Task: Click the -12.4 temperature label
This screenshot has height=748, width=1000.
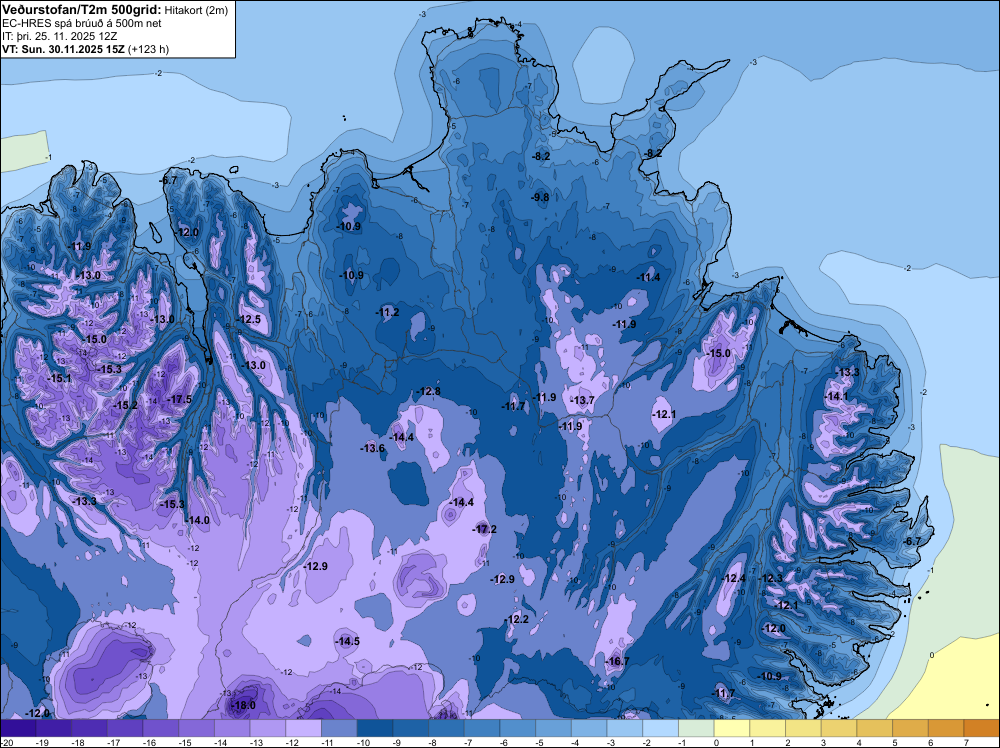Action: coord(733,578)
